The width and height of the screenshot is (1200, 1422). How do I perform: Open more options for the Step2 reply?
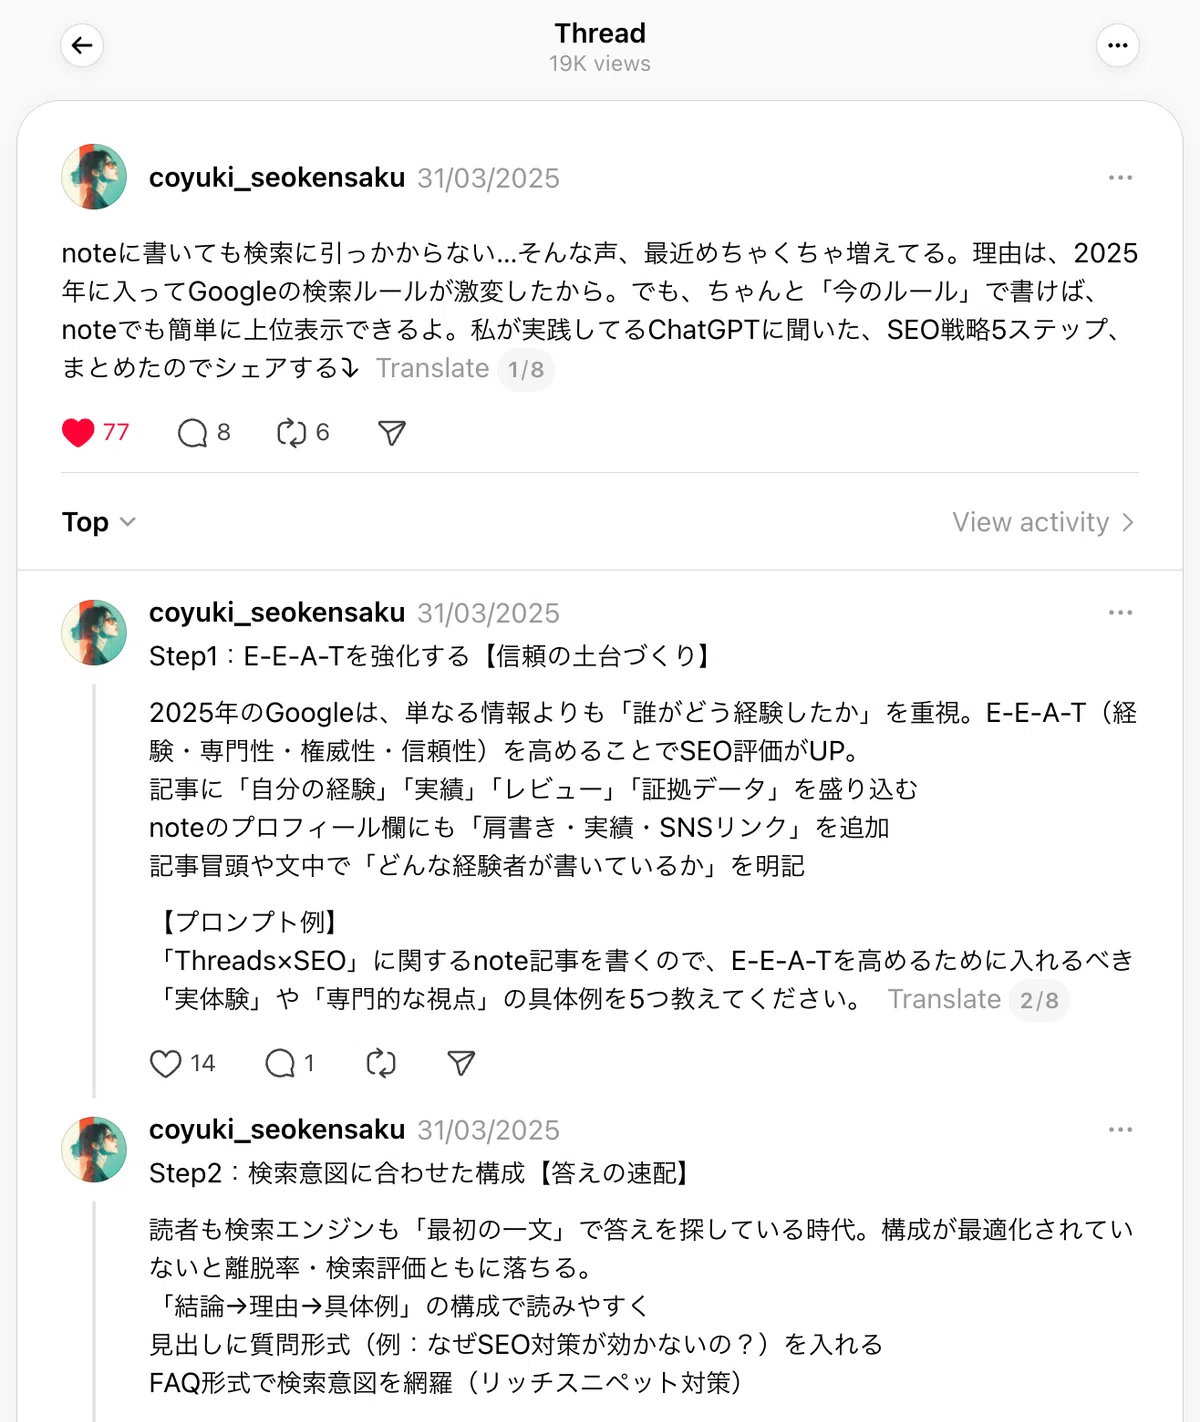[1120, 1130]
